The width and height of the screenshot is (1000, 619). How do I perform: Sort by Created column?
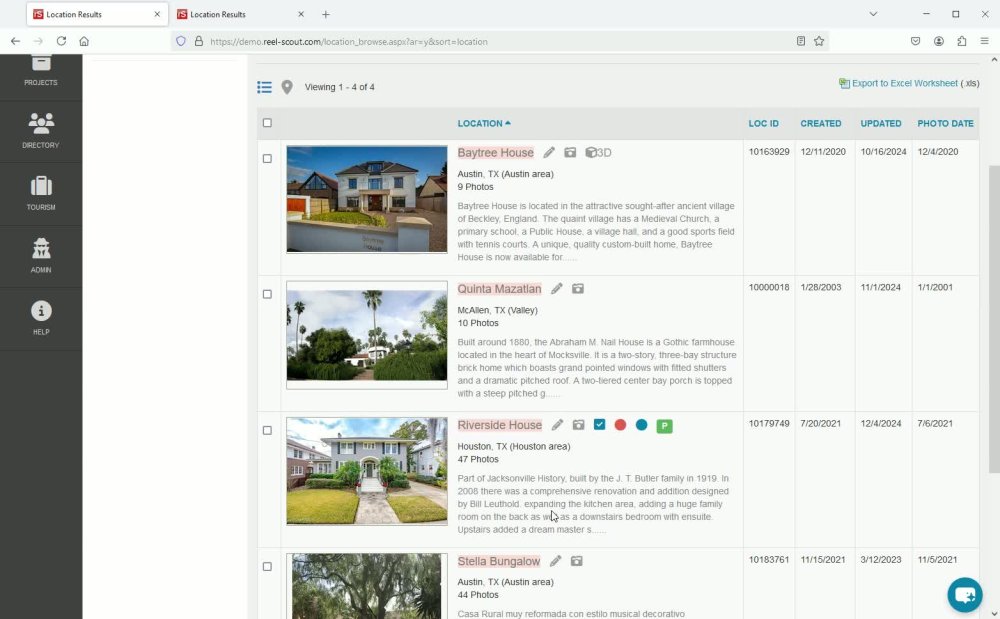821,124
